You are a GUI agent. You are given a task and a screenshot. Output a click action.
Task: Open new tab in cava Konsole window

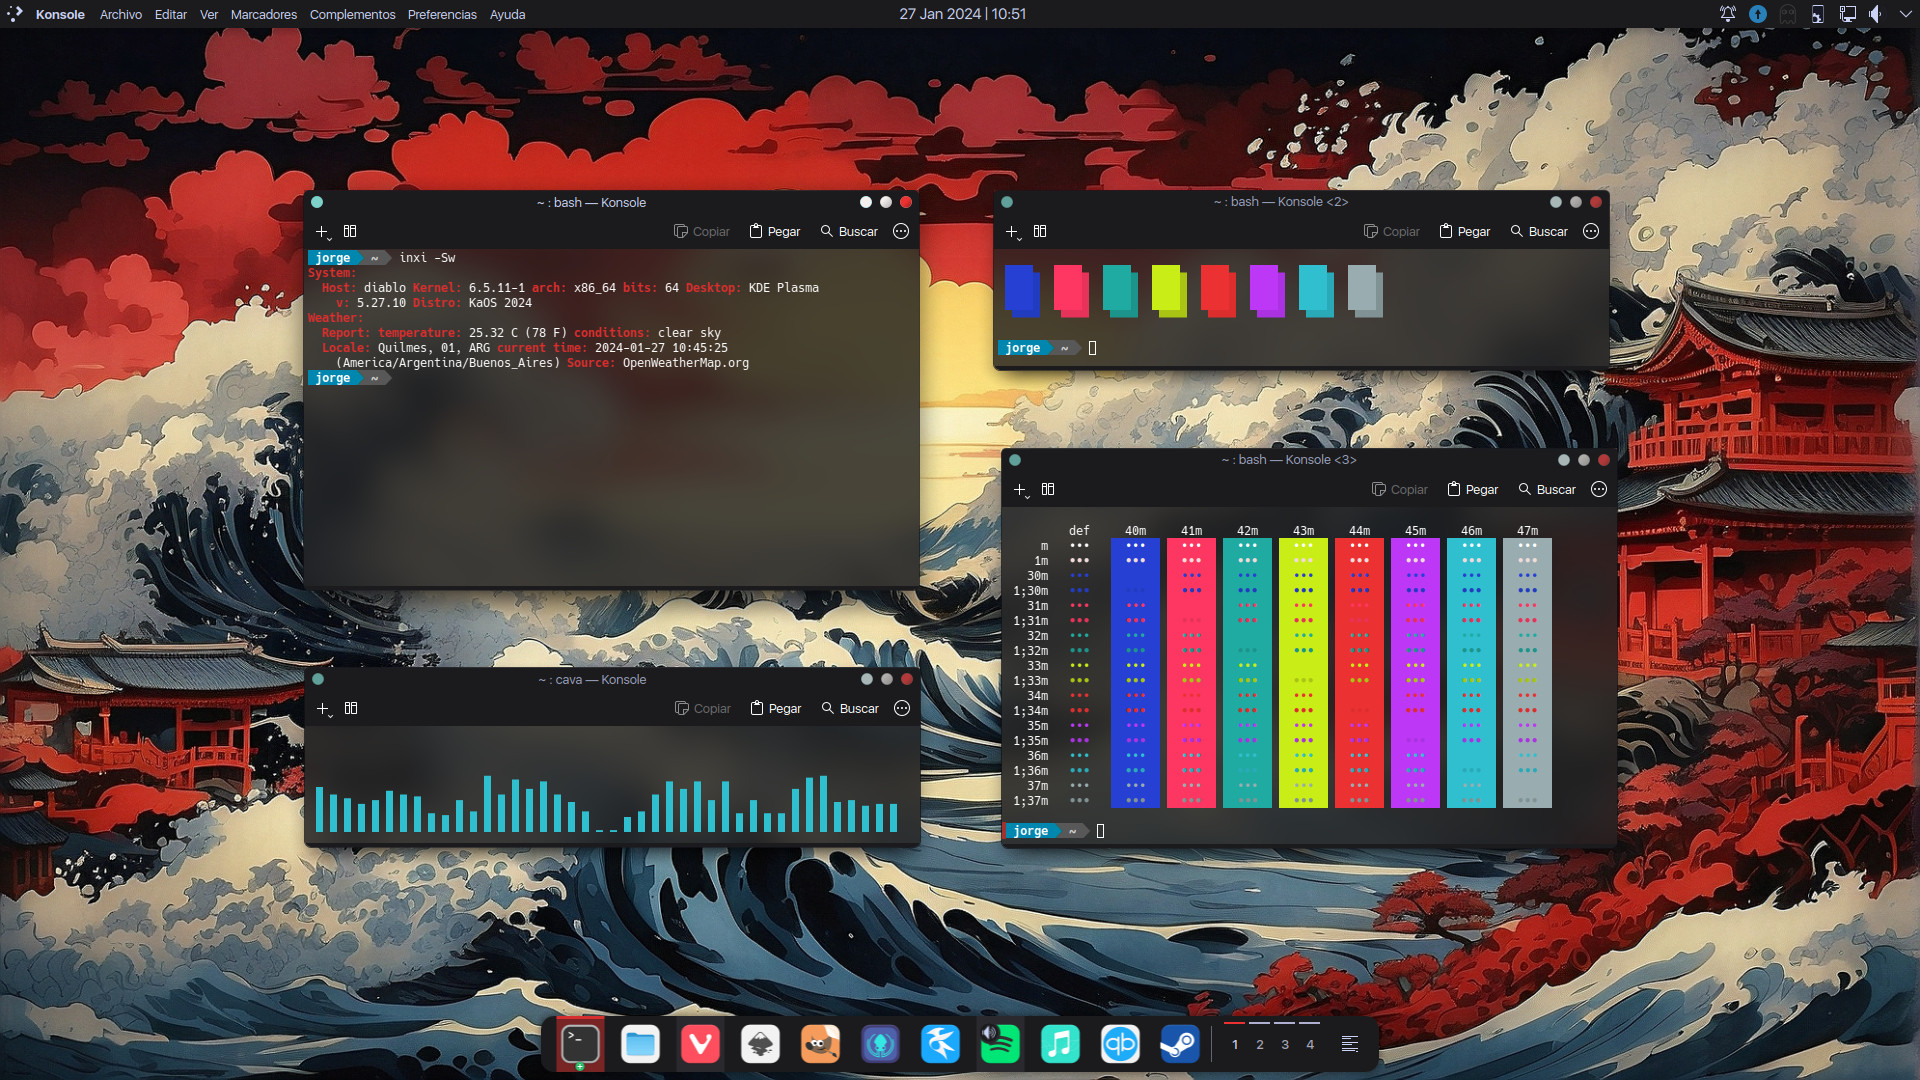tap(323, 708)
